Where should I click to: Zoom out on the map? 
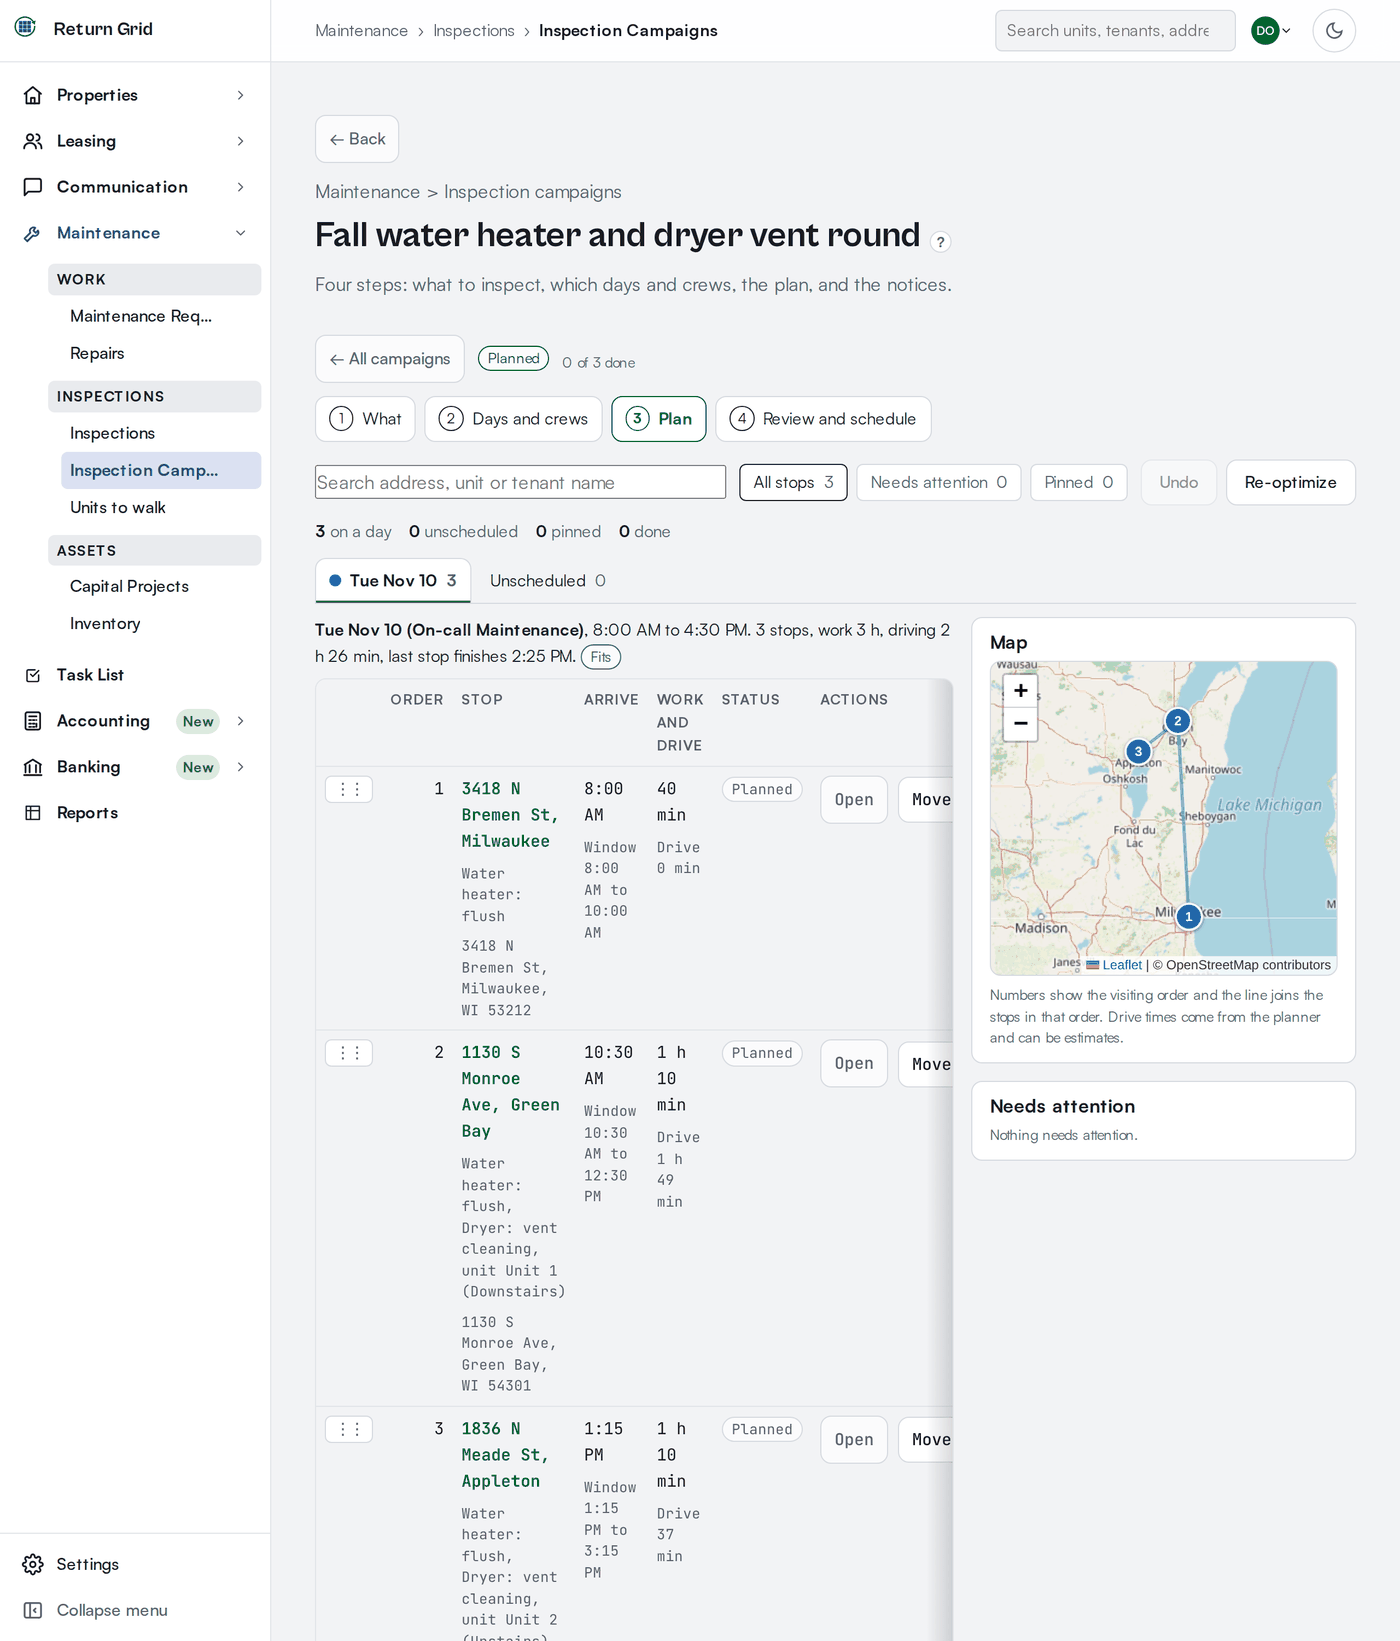[1021, 723]
